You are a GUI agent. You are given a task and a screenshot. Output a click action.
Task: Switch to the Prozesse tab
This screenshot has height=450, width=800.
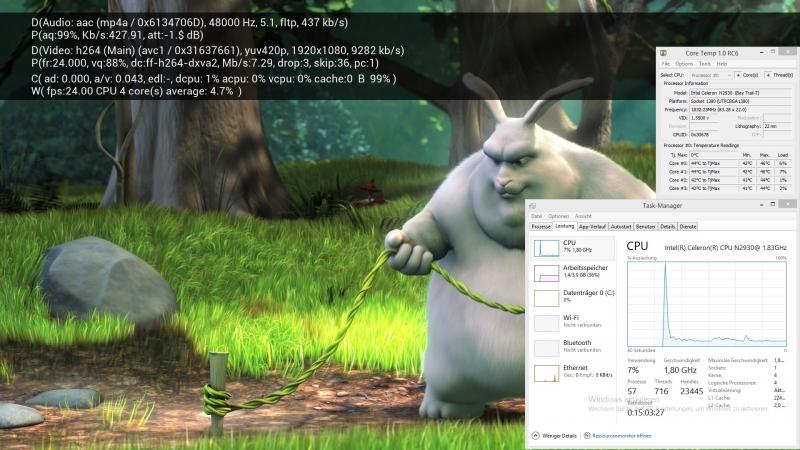[x=541, y=227]
